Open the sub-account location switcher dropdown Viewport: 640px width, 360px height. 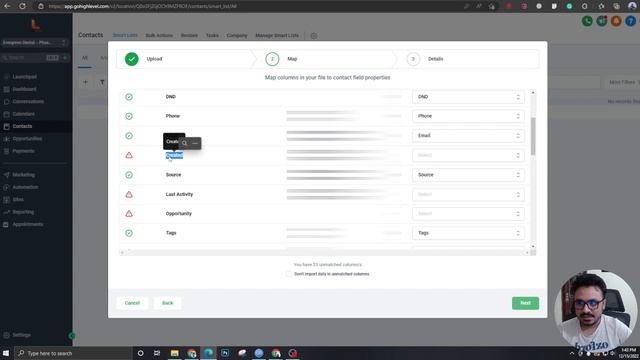coord(35,42)
